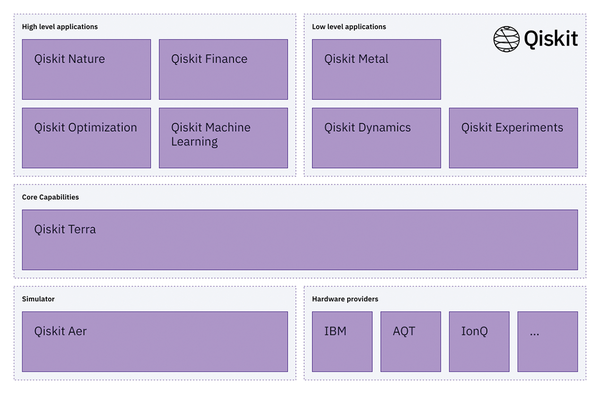This screenshot has width=600, height=394.
Task: Select the Qiskit Nature box
Action: coord(86,69)
